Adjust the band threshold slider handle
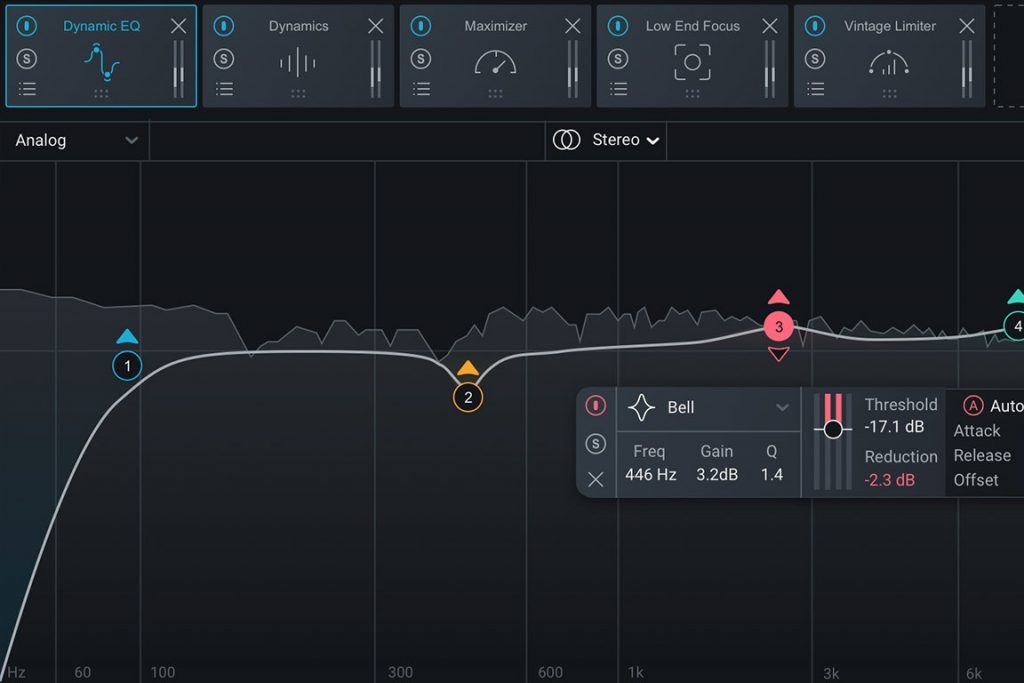Image resolution: width=1024 pixels, height=683 pixels. [x=833, y=429]
